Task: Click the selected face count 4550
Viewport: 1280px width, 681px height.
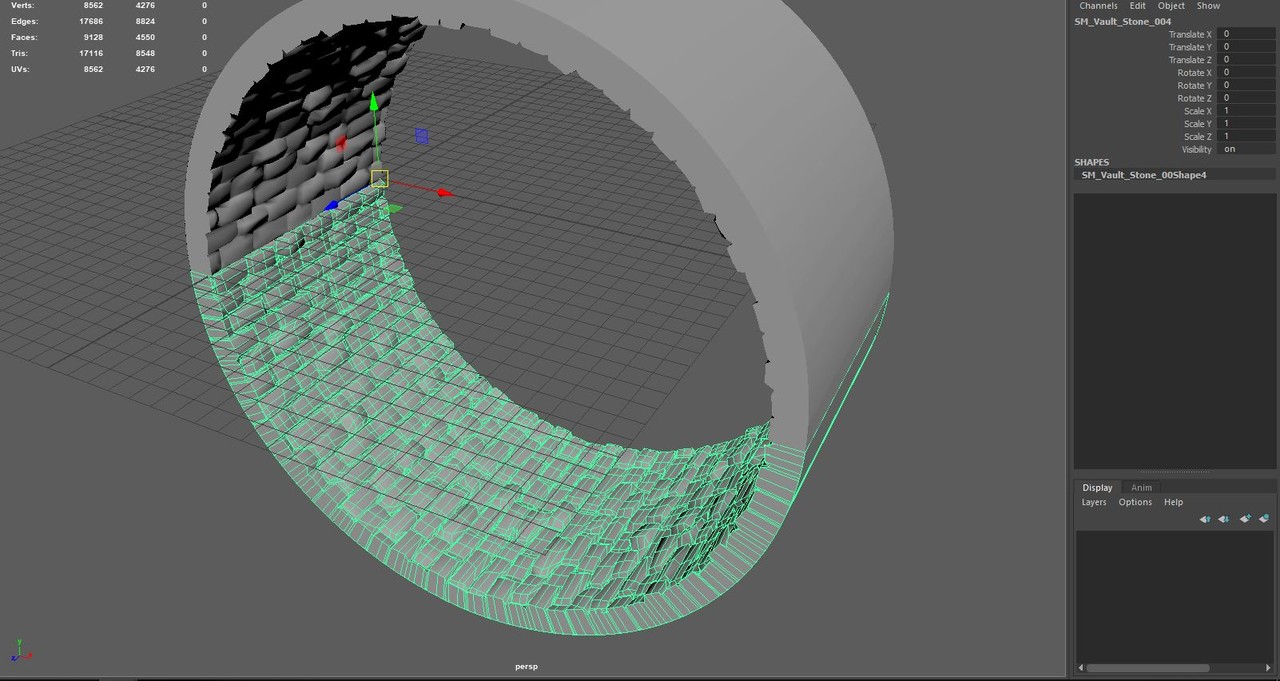Action: pyautogui.click(x=144, y=37)
